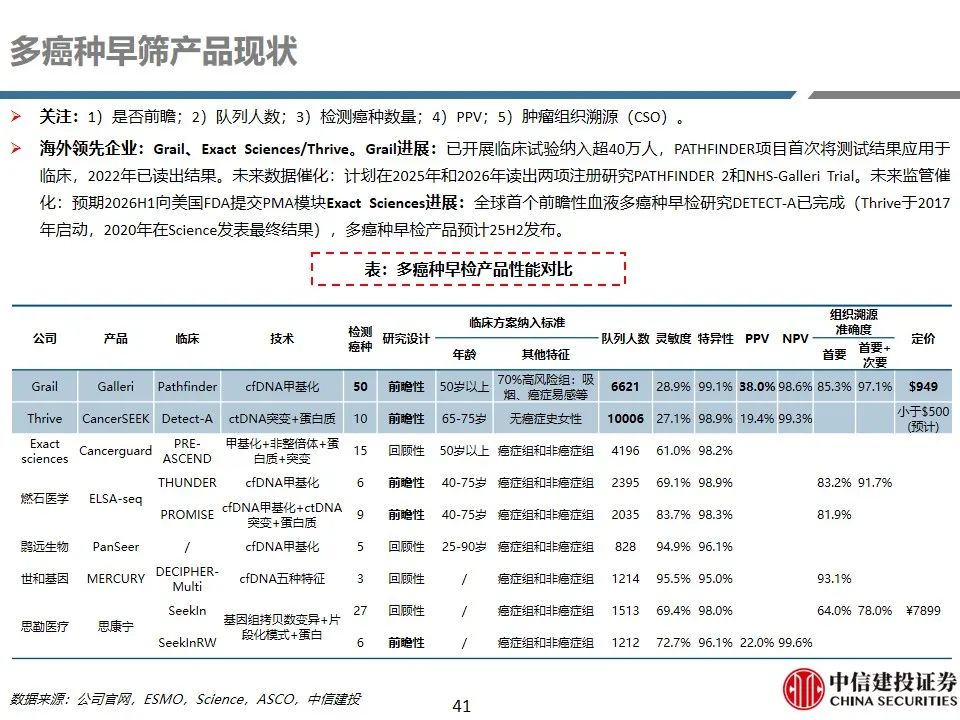Screen dimensions: 960x720
Task: Select the Exact sciences company cell
Action: [x=45, y=451]
